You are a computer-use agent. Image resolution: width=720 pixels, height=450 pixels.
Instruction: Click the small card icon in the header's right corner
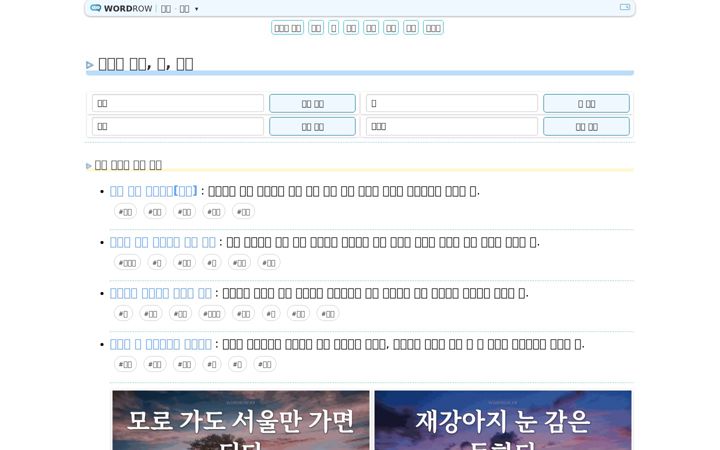pos(624,7)
